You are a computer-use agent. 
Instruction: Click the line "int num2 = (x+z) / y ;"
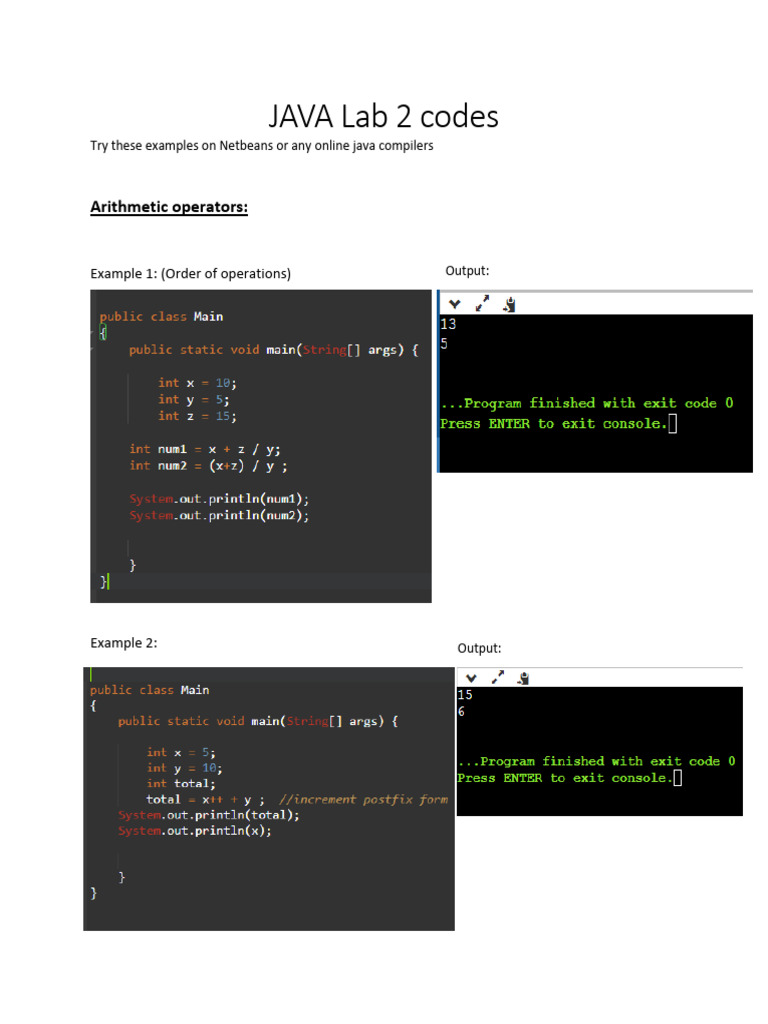pos(208,466)
